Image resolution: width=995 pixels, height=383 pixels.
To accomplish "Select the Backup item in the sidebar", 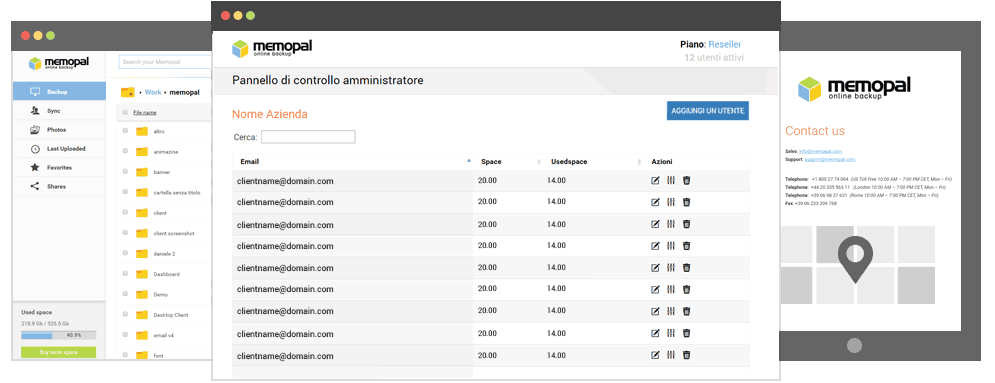I will (59, 92).
